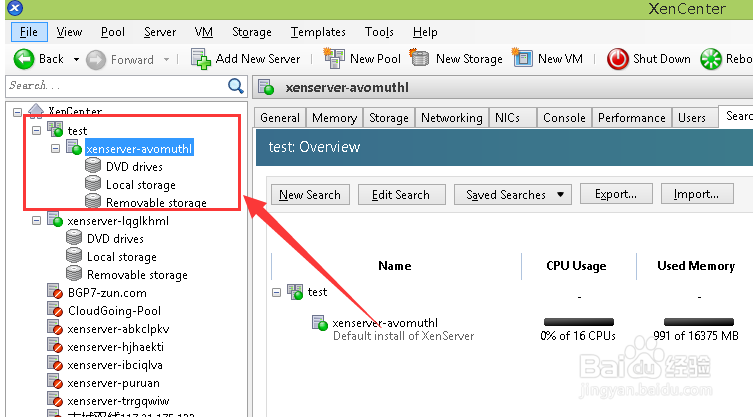Click Removable storage icon under xenserver-lqglkhml
Viewport: 756px width, 417px height.
74,273
